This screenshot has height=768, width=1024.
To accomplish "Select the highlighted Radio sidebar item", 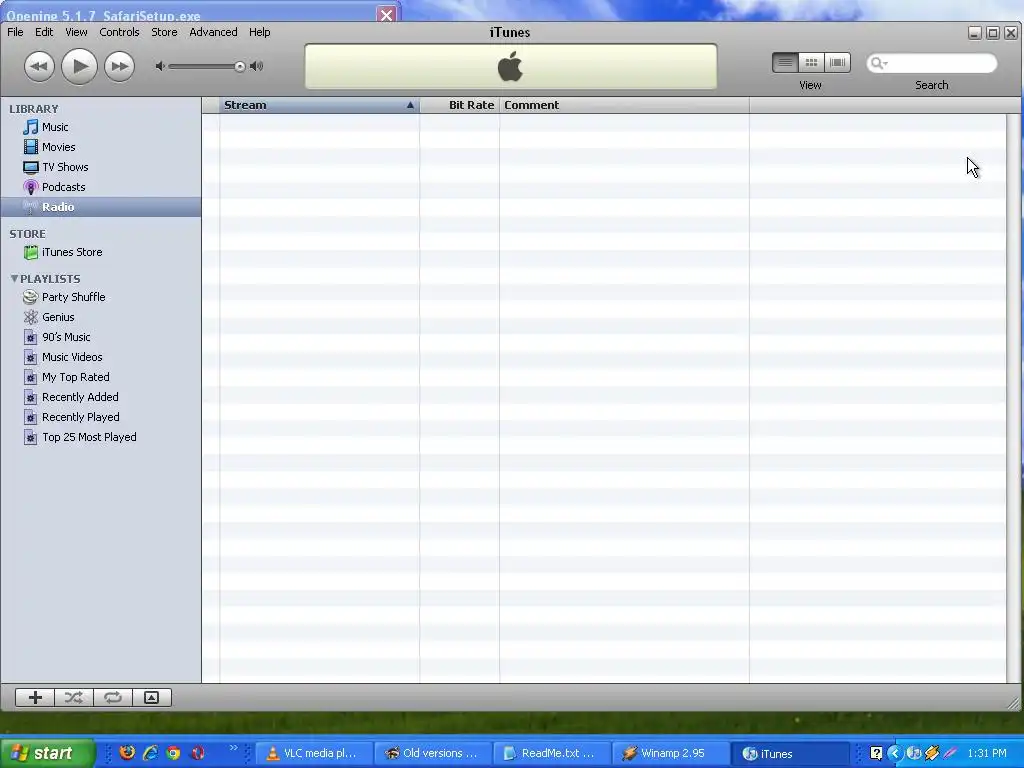I will [x=101, y=207].
